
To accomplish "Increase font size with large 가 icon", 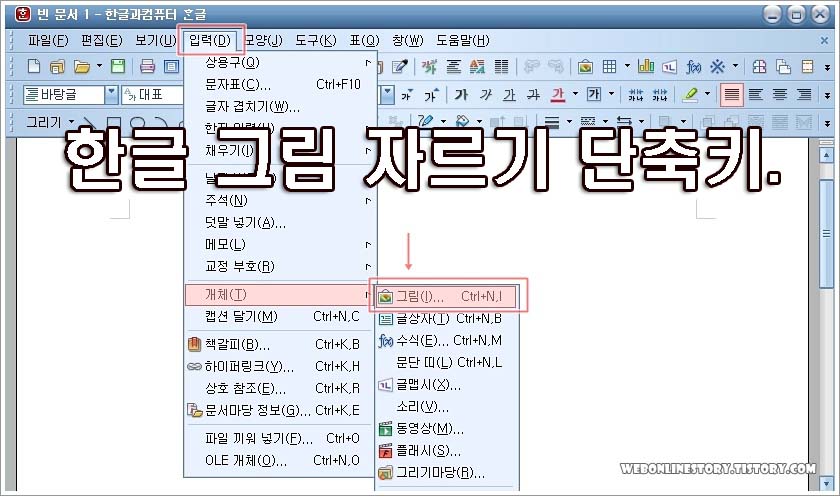I will 432,95.
